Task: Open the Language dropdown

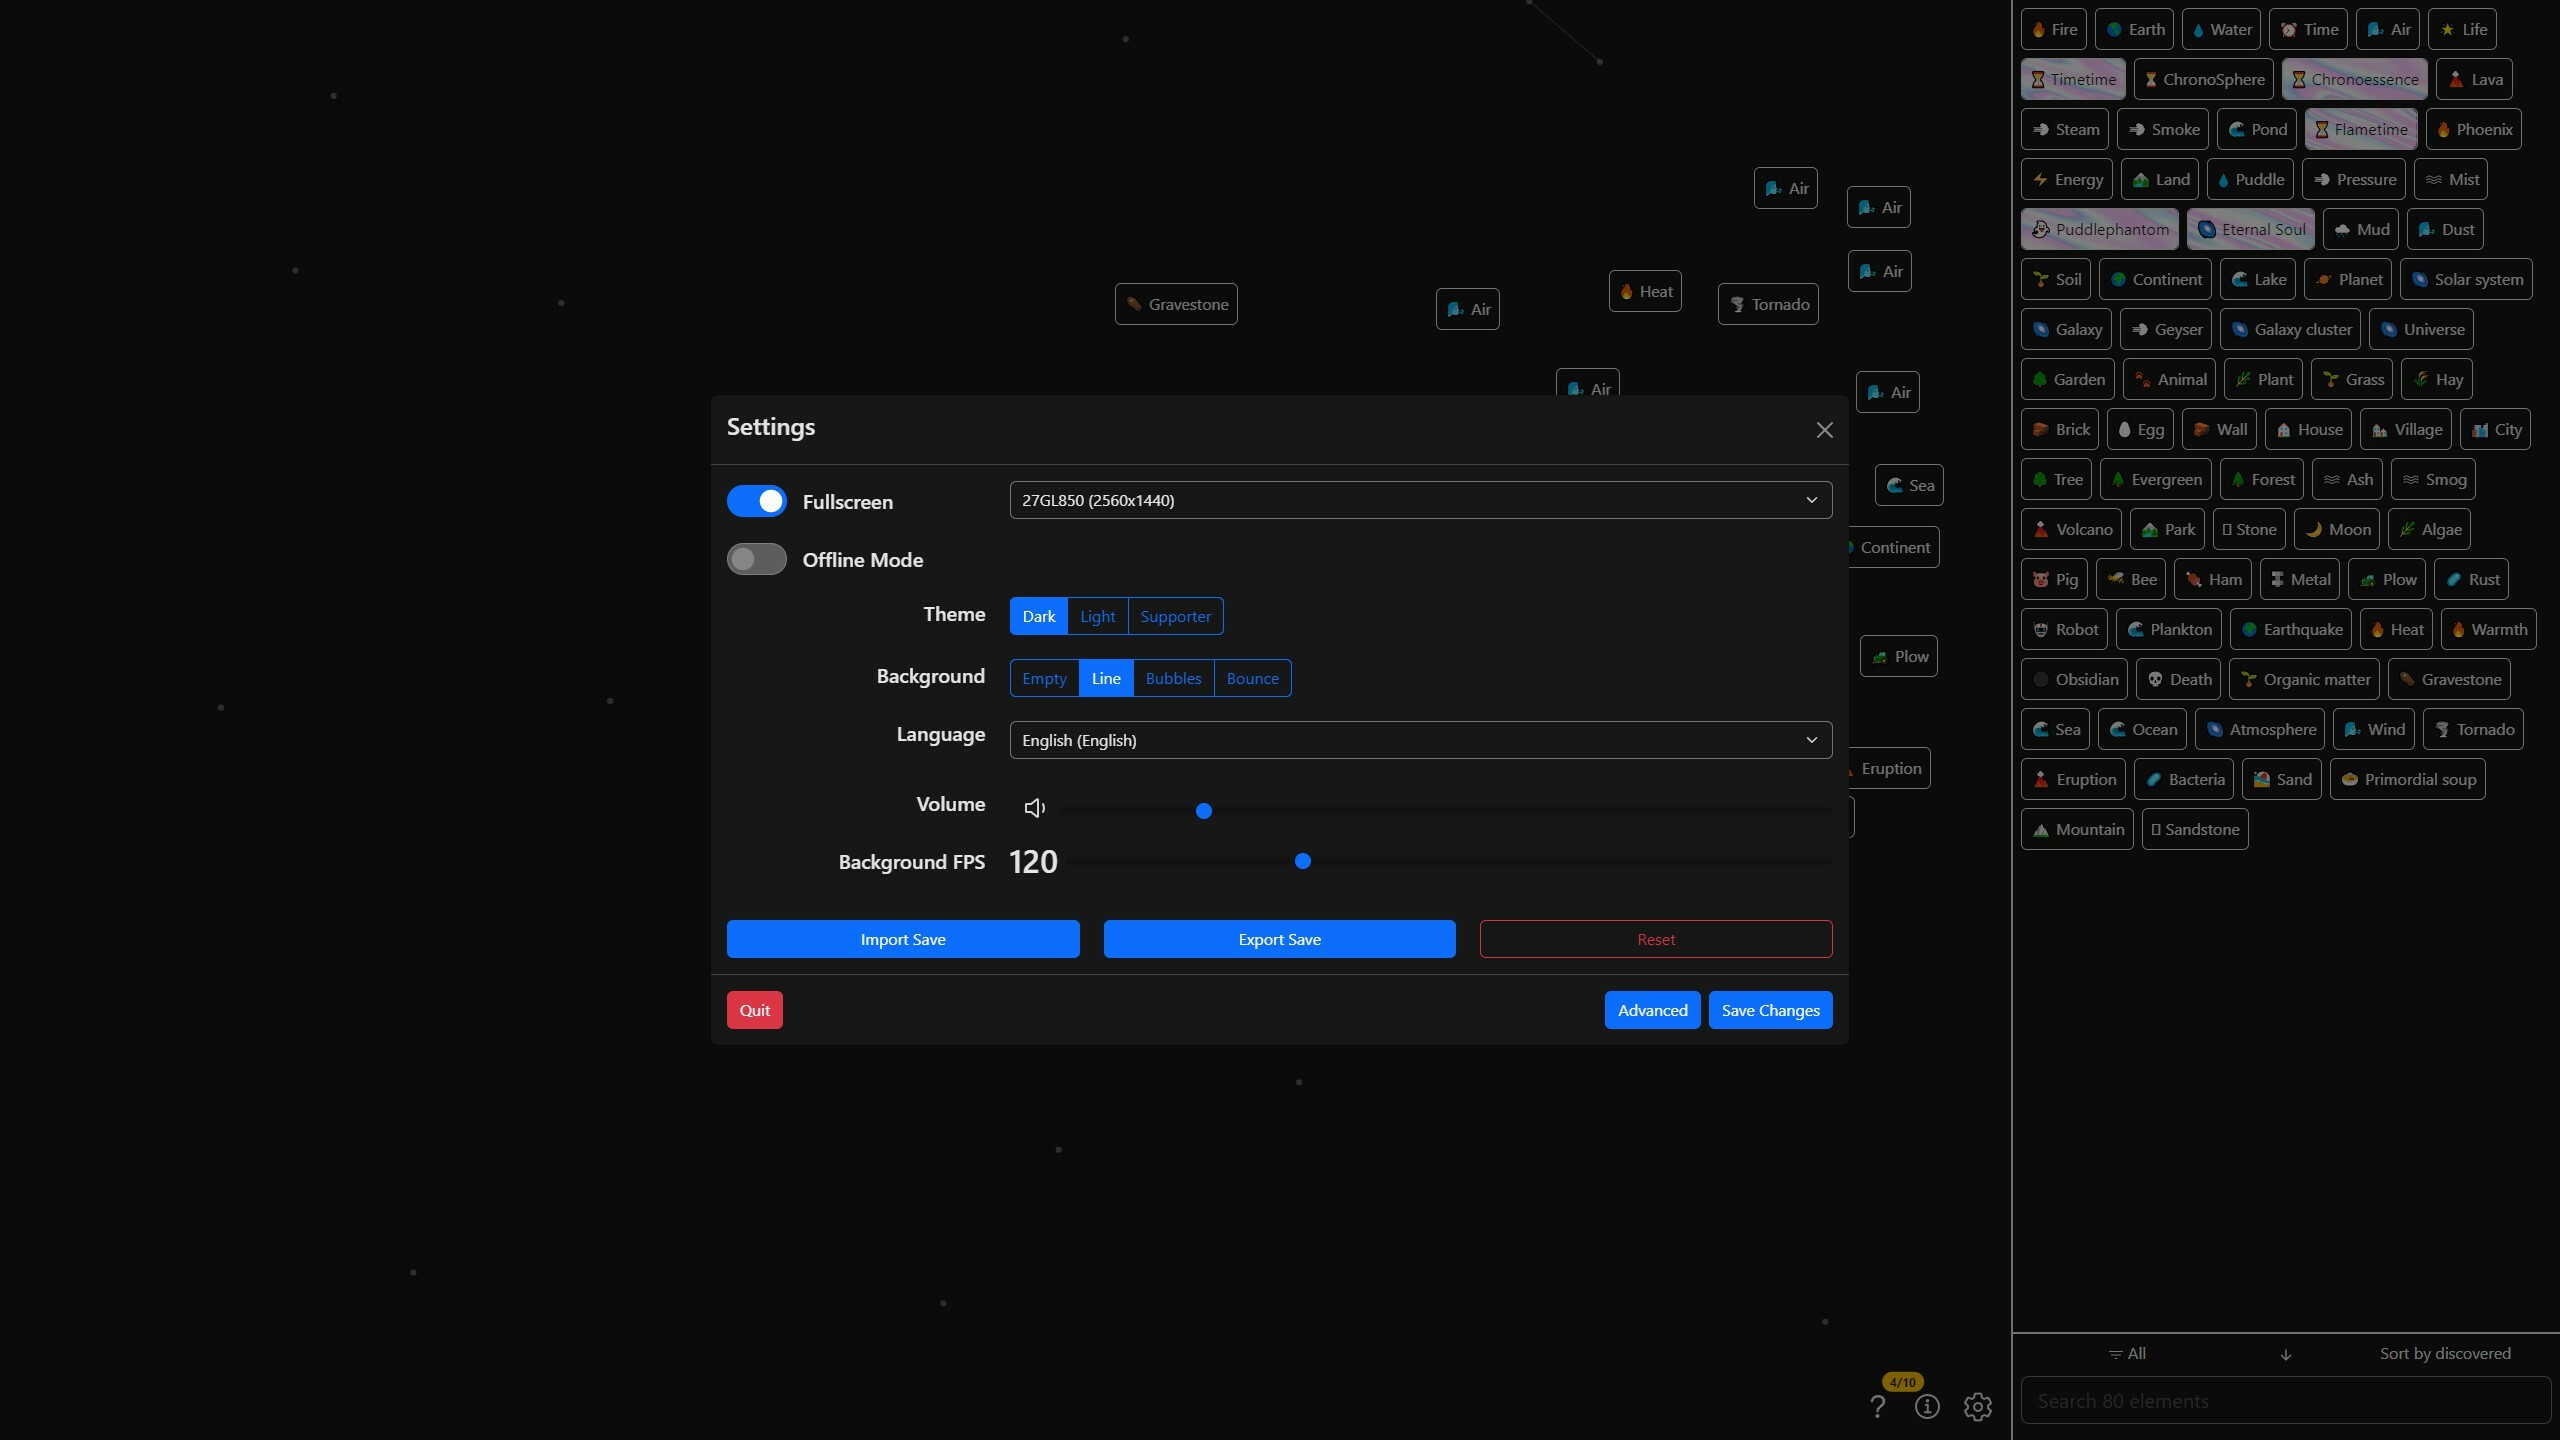Action: pos(1420,740)
